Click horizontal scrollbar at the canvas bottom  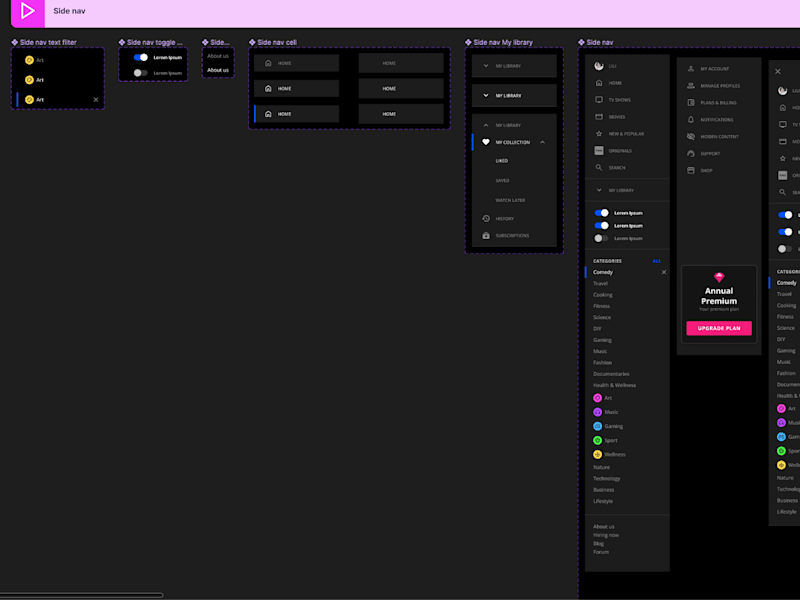coord(82,595)
